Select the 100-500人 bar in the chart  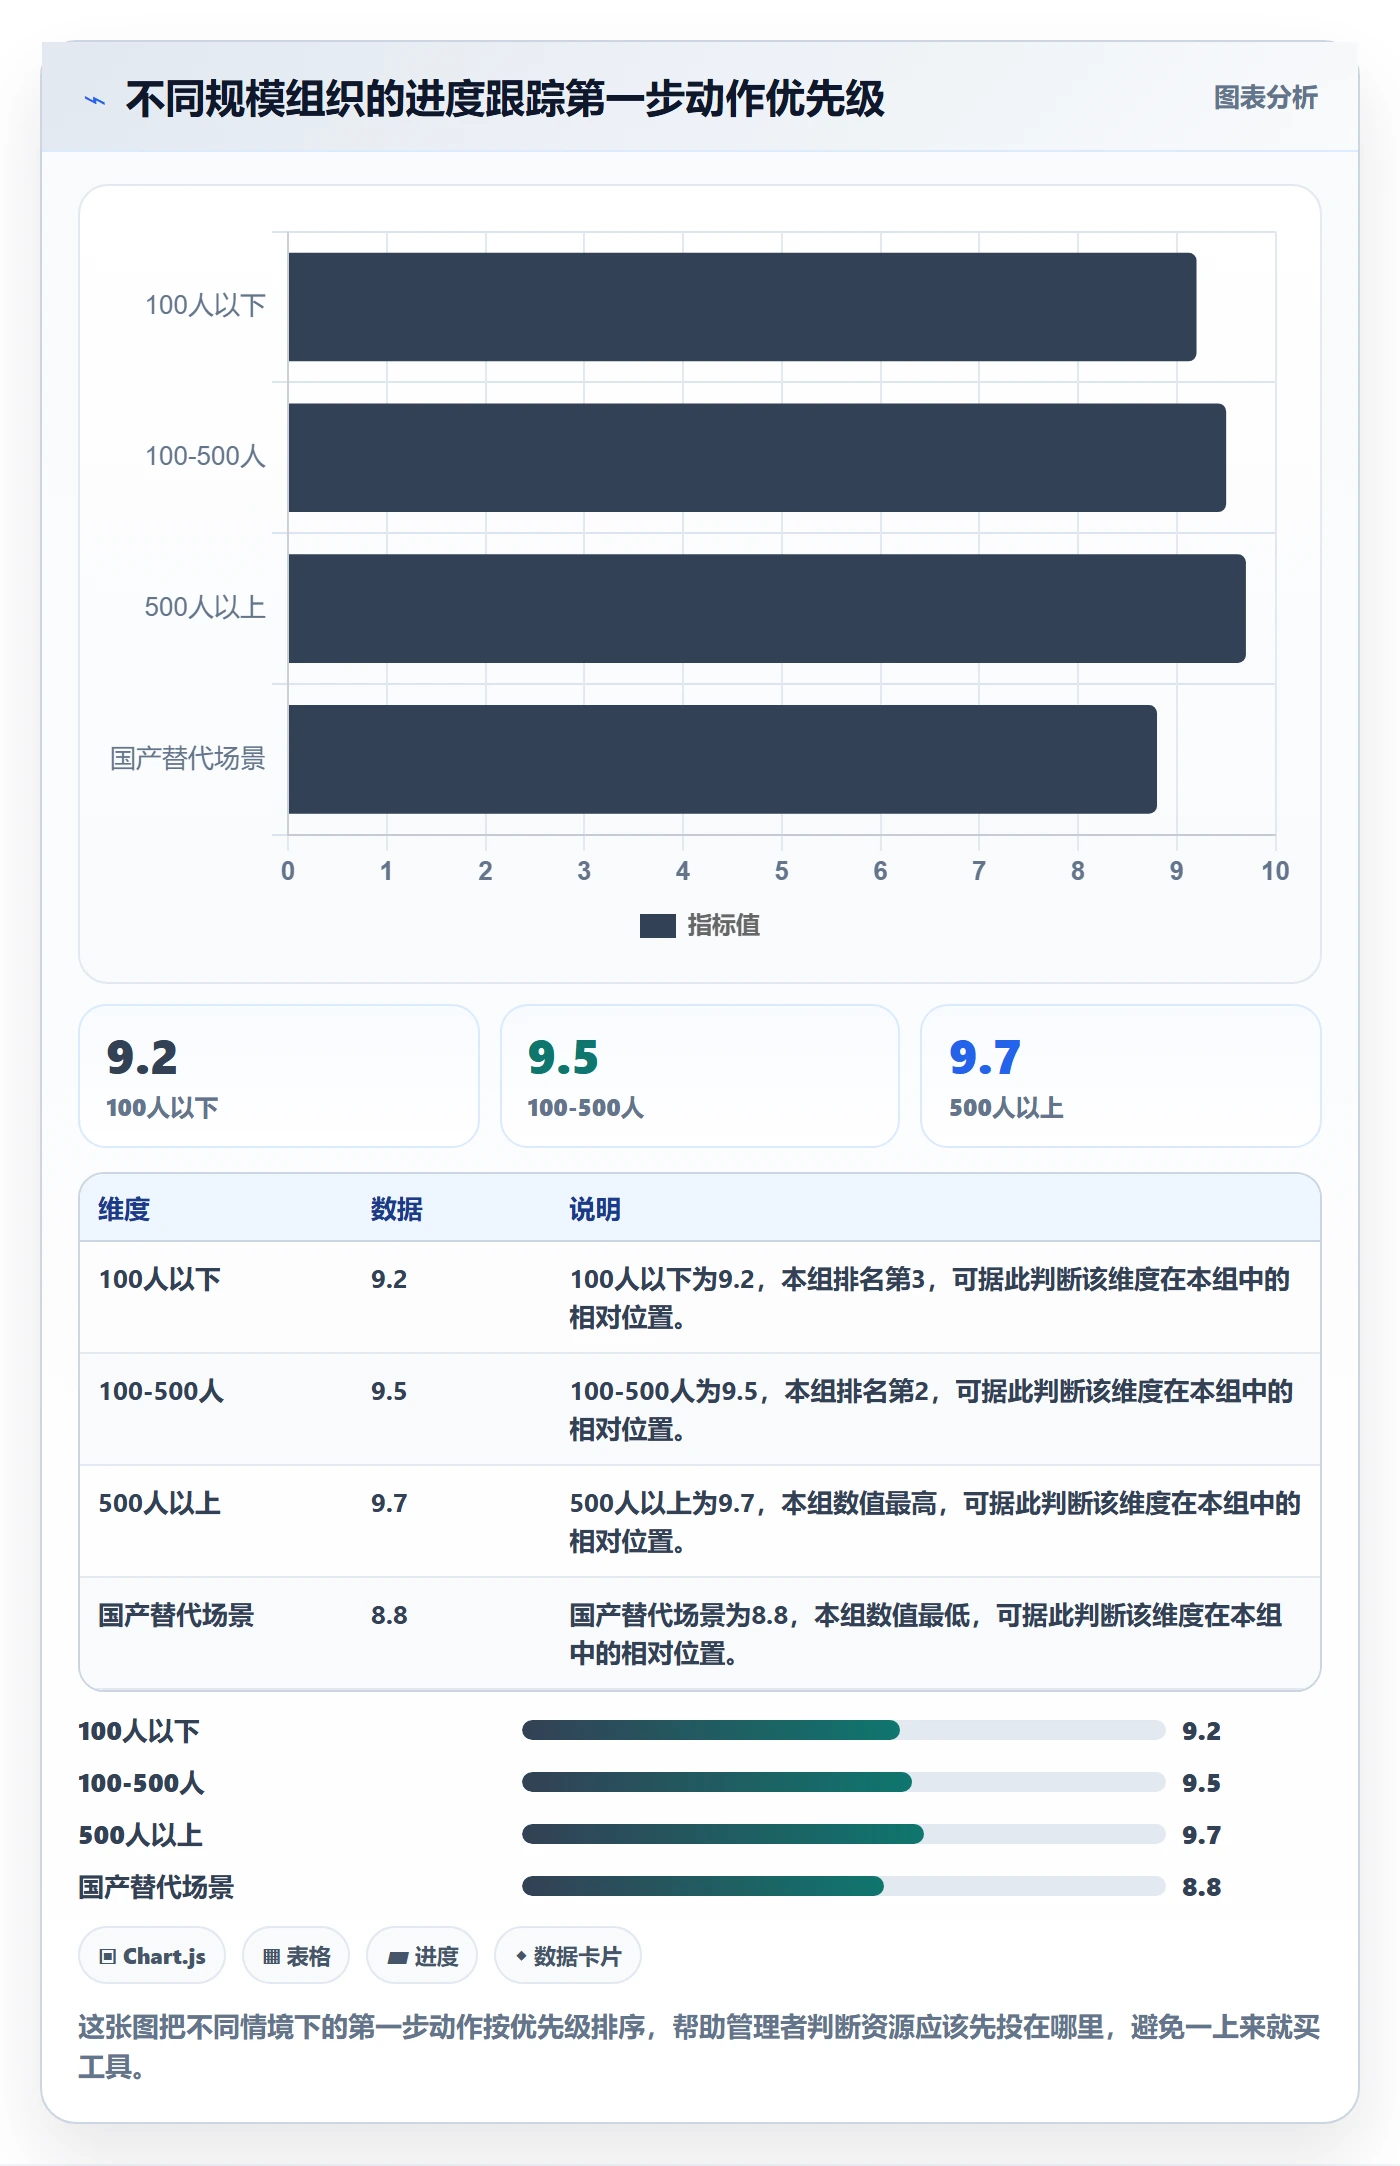point(757,458)
